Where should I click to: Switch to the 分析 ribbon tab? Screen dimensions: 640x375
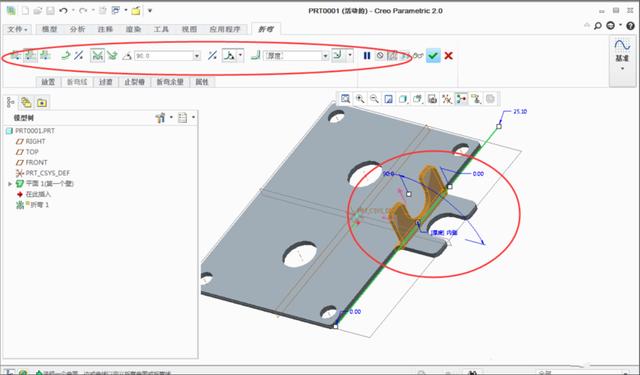[77, 29]
